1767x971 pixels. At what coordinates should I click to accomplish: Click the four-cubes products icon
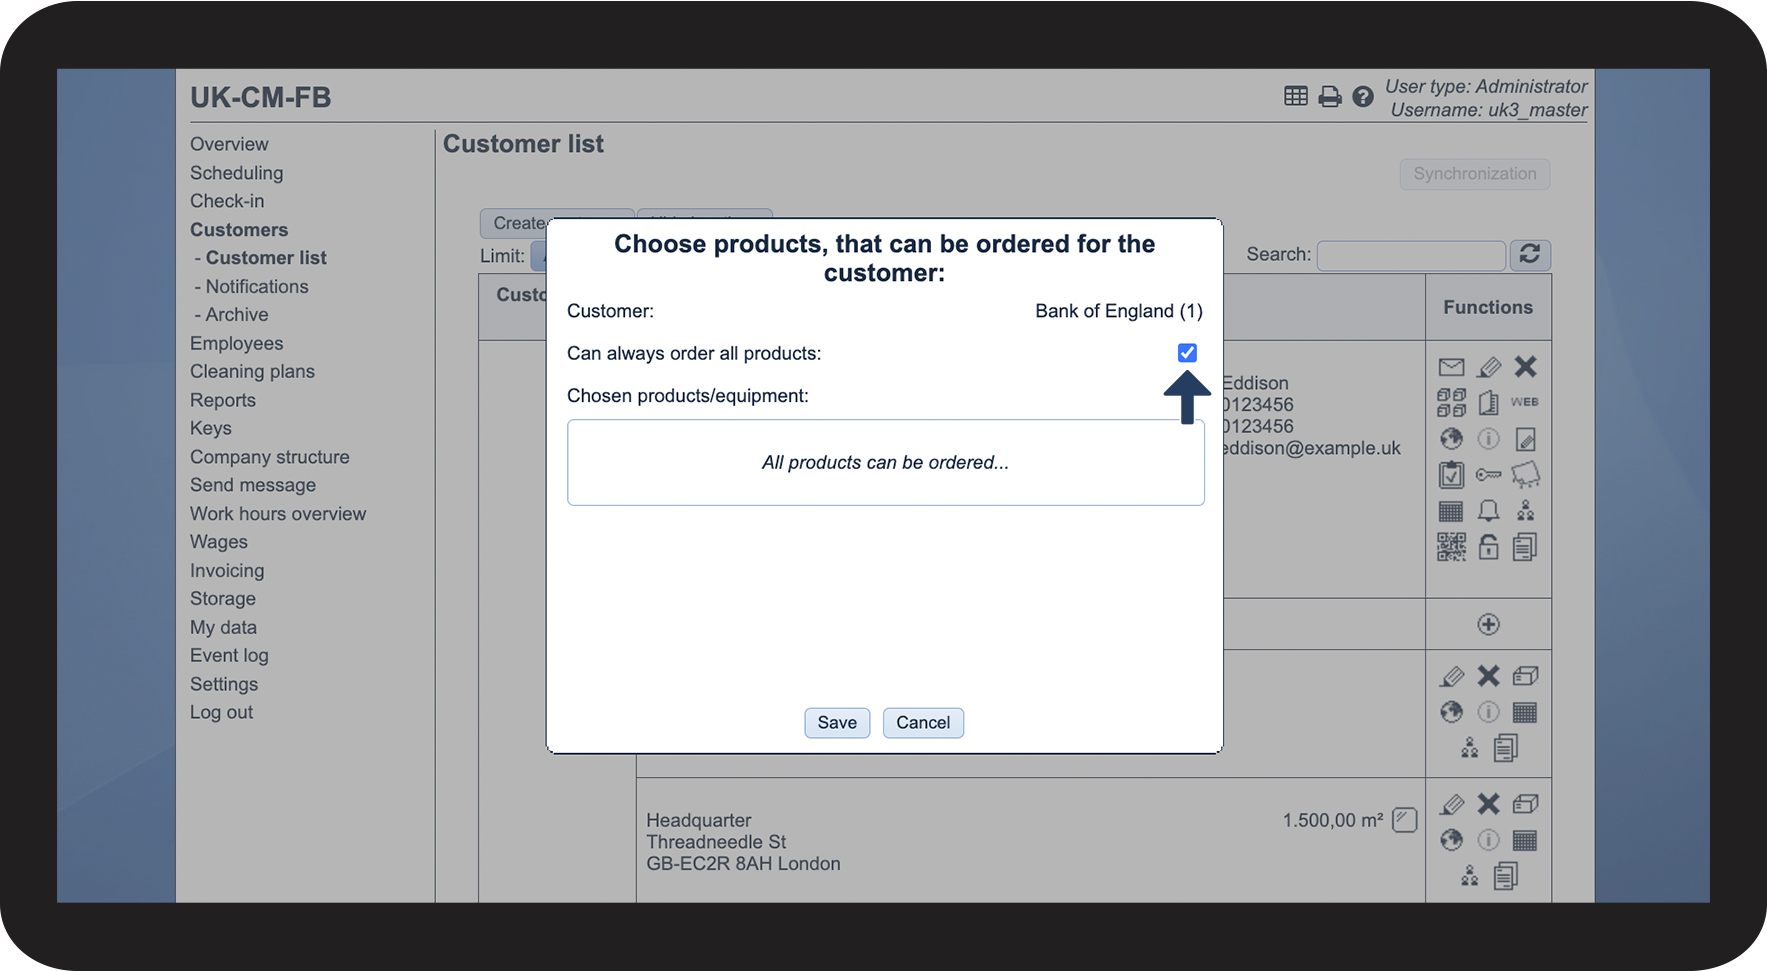[x=1451, y=403]
